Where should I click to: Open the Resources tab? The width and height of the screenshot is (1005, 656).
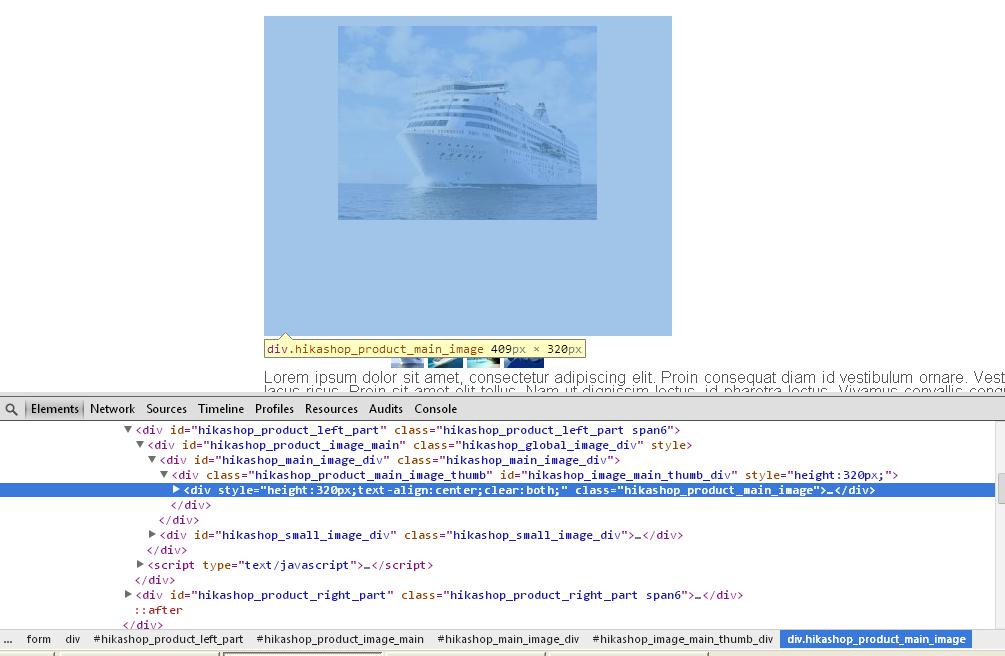[x=331, y=409]
